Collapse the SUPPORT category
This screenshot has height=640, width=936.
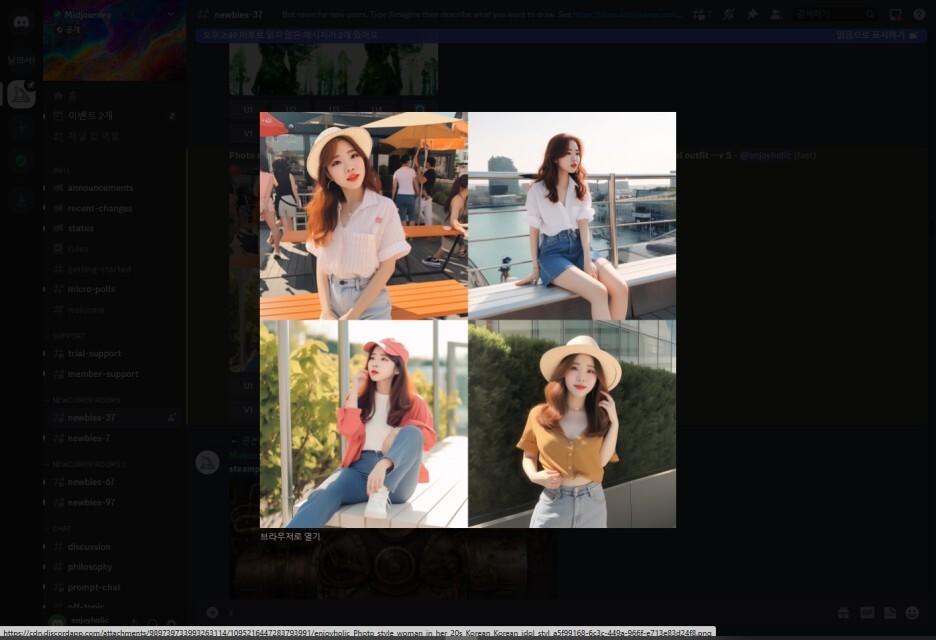pos(66,336)
